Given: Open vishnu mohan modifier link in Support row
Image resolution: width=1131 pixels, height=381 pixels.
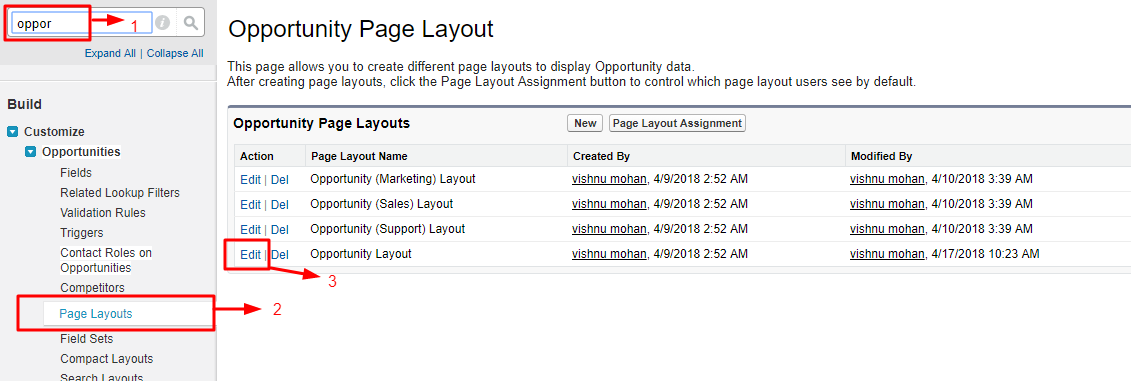Looking at the screenshot, I should point(887,229).
